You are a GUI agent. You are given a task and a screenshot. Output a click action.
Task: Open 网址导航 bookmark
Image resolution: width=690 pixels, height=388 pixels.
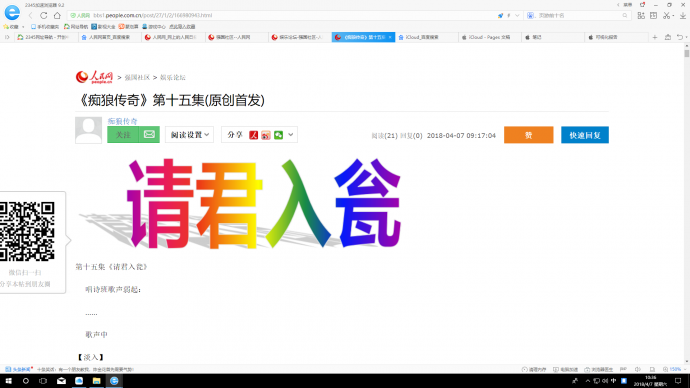click(x=76, y=27)
